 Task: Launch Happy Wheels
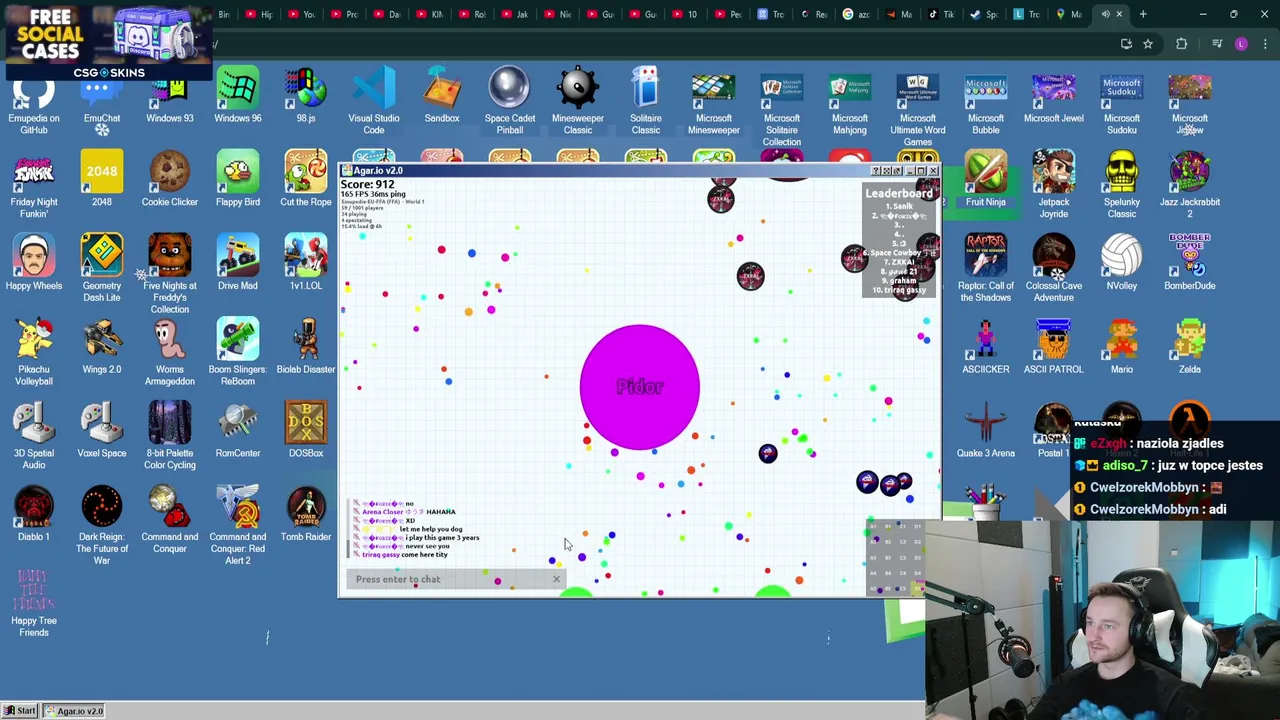pyautogui.click(x=34, y=264)
